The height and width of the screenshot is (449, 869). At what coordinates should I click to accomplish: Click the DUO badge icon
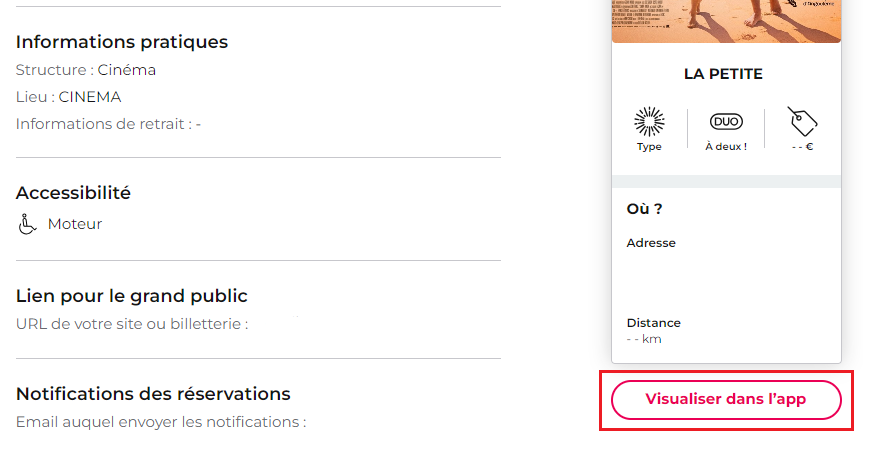(x=726, y=121)
